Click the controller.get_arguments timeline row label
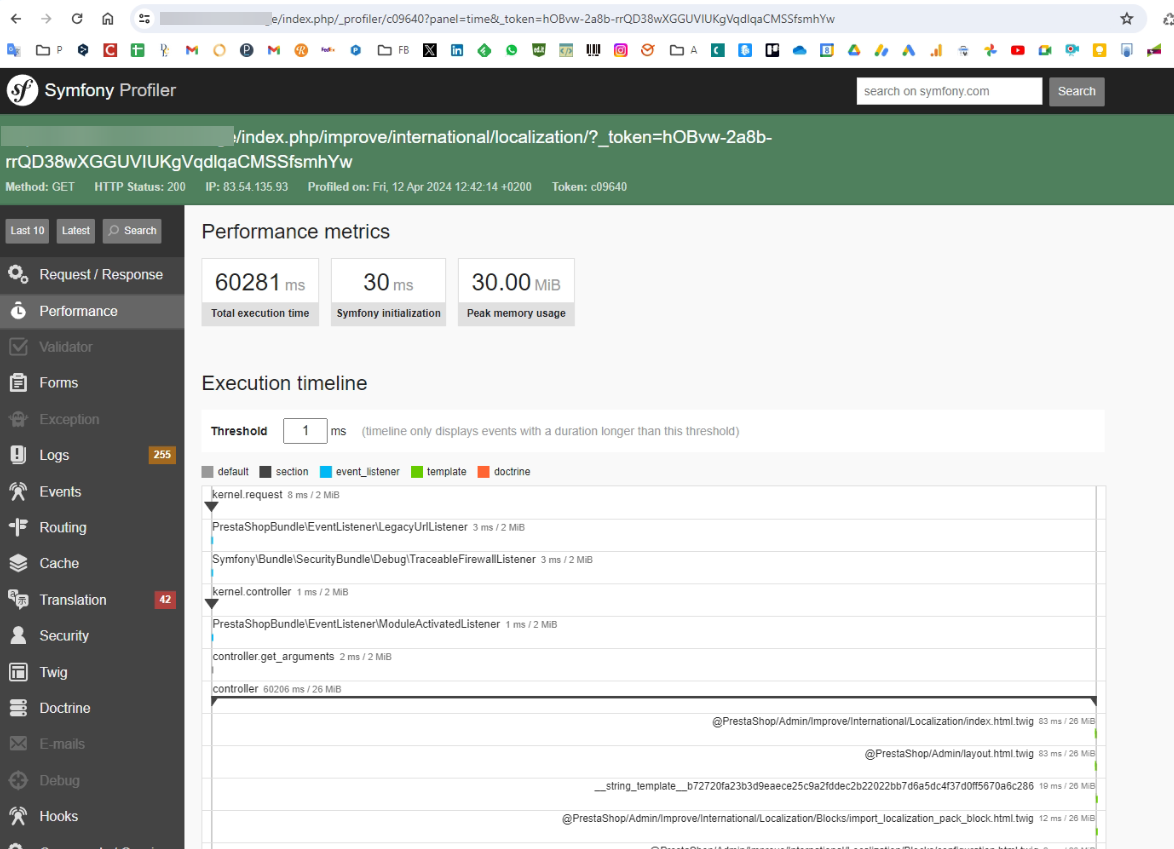The height and width of the screenshot is (849, 1174). point(273,657)
